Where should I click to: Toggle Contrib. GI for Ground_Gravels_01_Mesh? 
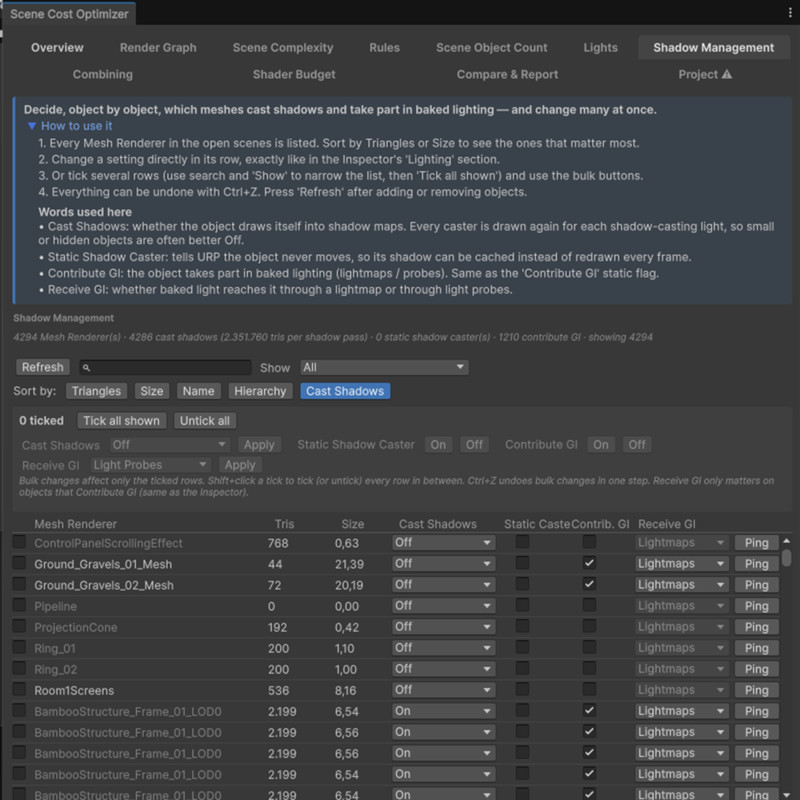tap(589, 563)
